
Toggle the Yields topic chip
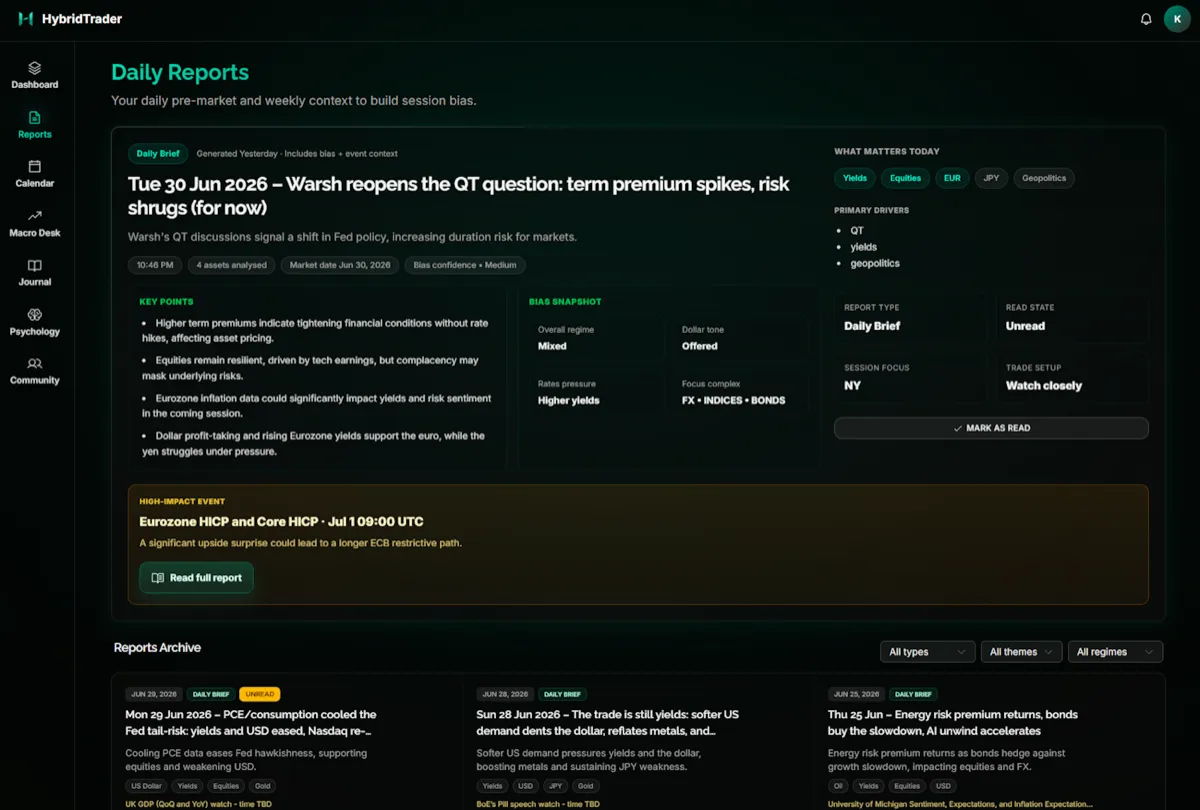(855, 178)
